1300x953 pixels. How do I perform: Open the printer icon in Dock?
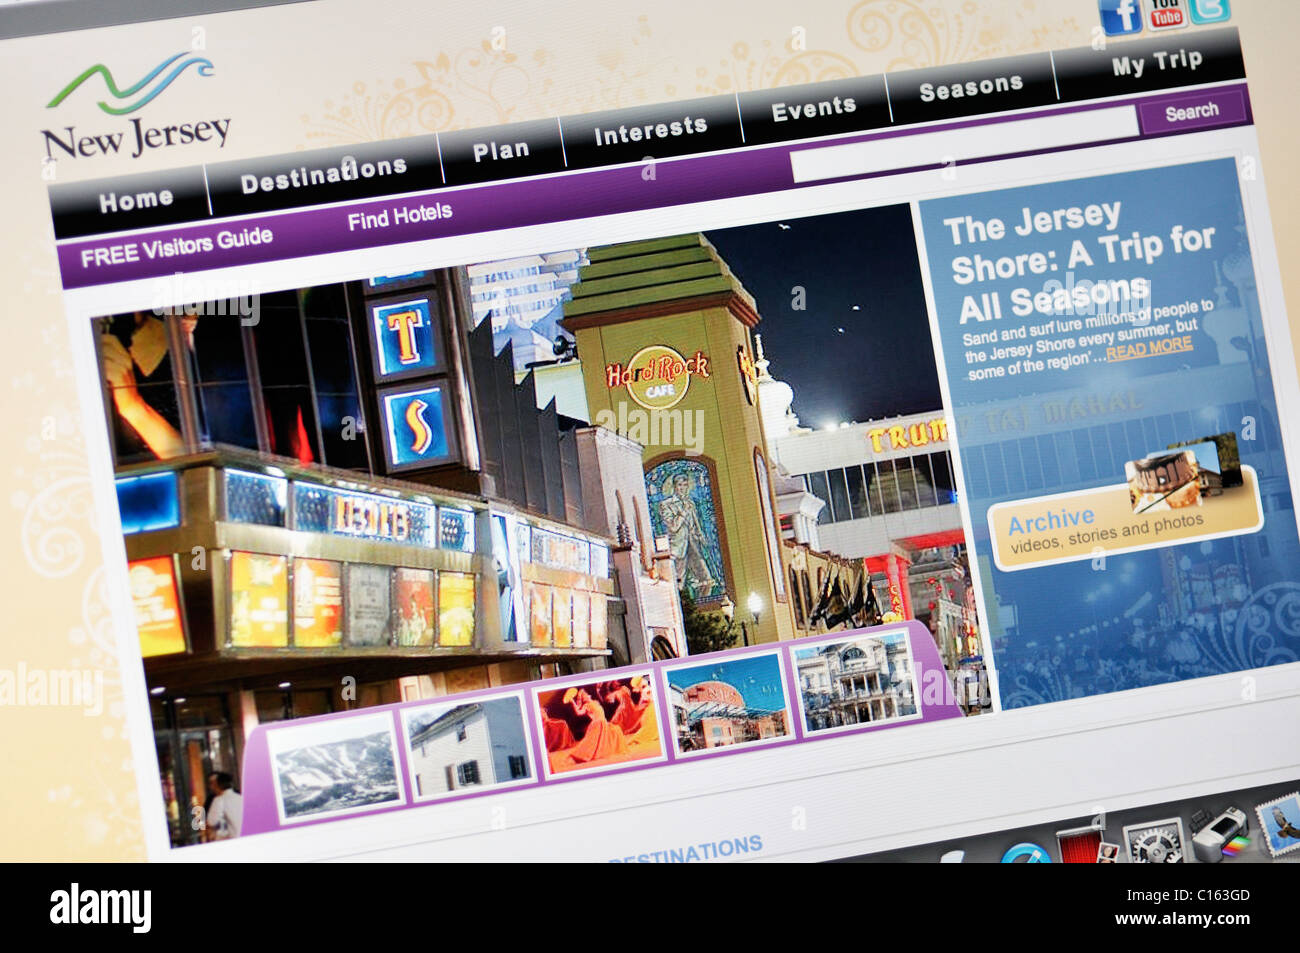pos(1220,832)
